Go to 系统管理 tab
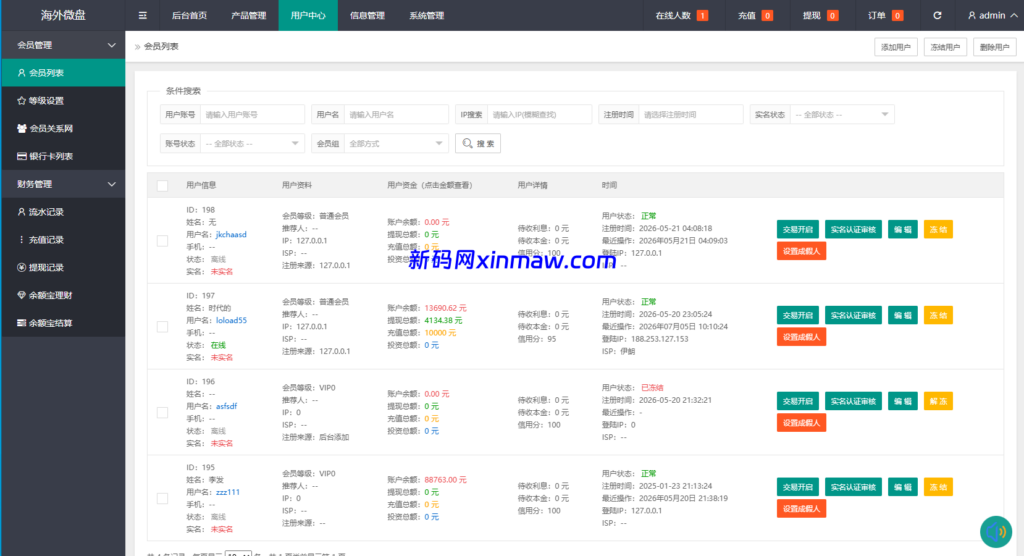The height and width of the screenshot is (556, 1024). (426, 16)
